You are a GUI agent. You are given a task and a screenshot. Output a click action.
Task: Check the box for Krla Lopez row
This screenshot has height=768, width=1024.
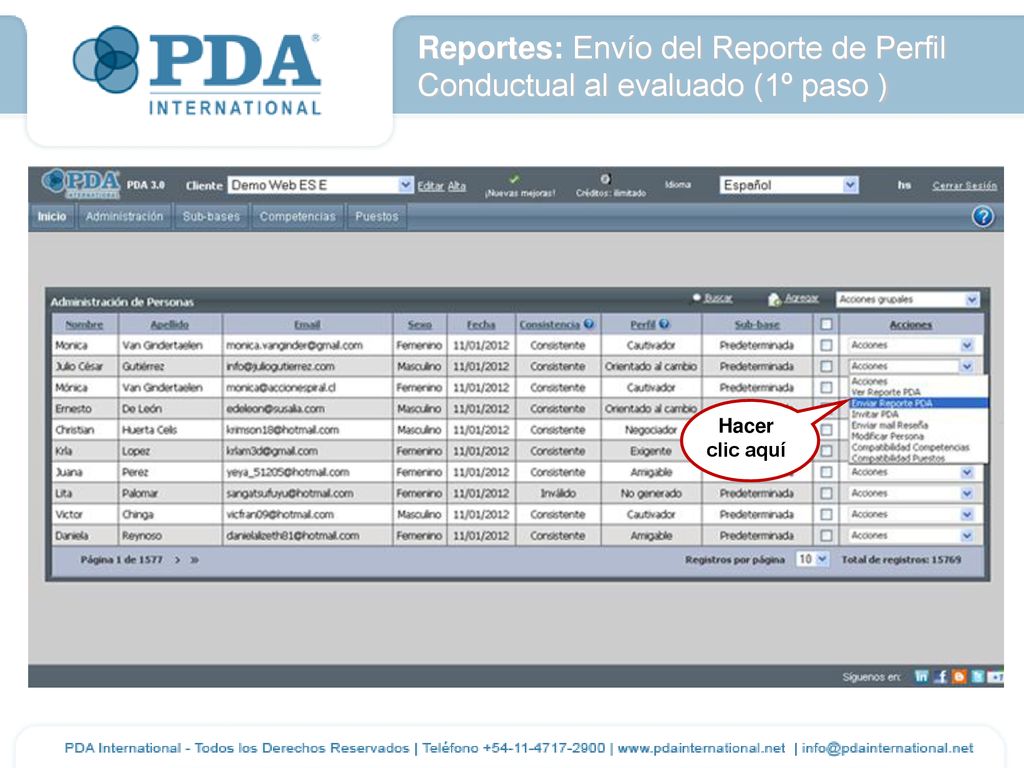826,451
